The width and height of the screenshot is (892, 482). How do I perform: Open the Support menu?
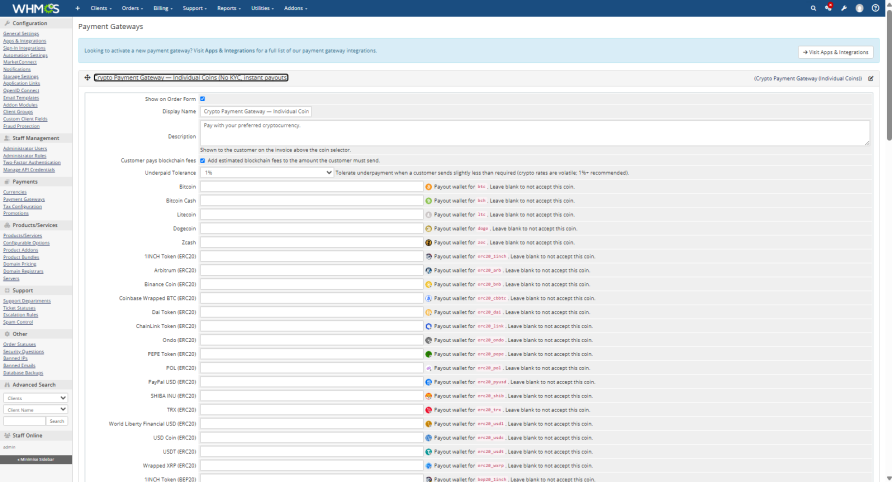pos(195,9)
